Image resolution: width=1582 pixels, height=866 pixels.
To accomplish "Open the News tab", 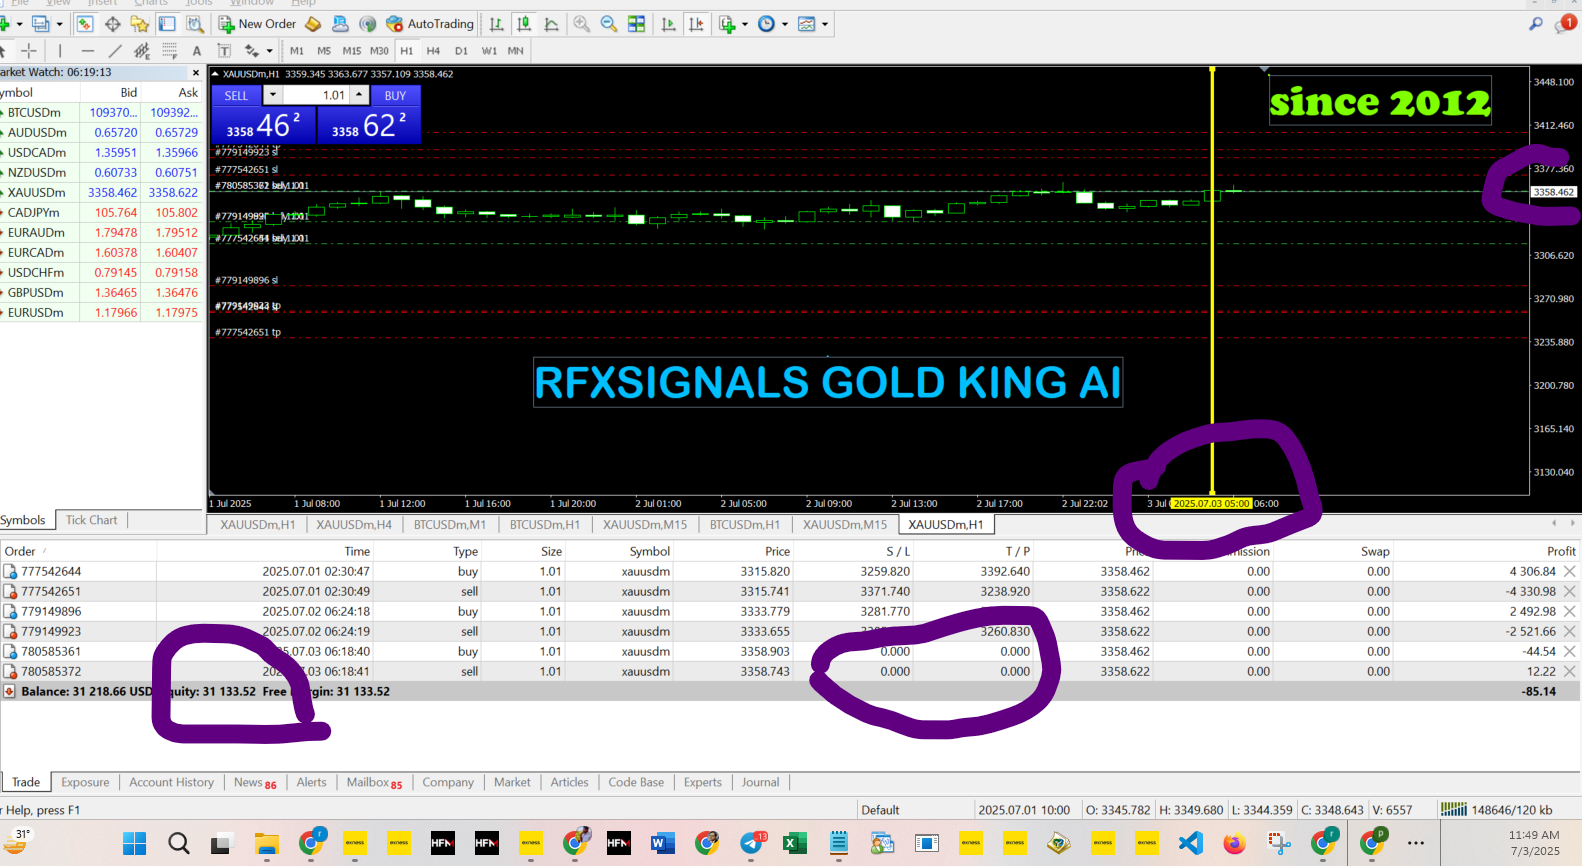I will [255, 782].
